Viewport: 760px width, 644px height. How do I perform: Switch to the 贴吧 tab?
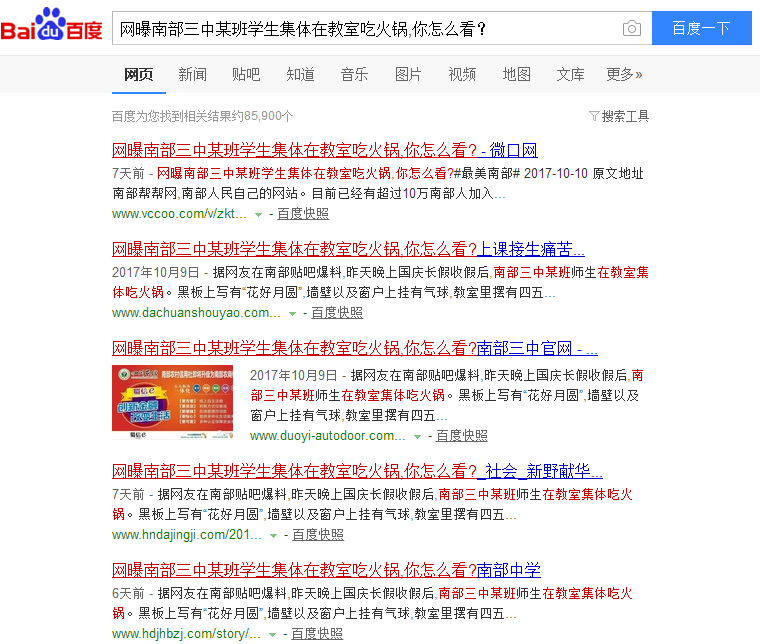pyautogui.click(x=246, y=74)
